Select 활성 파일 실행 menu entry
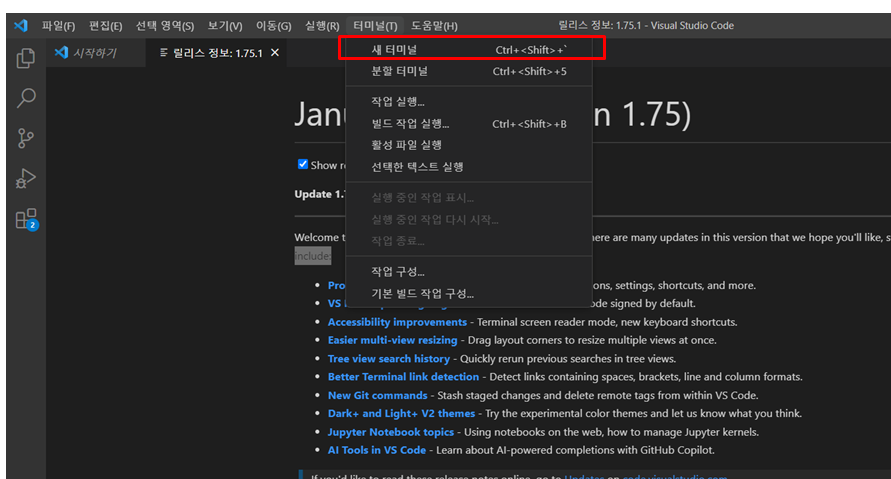The image size is (891, 479). tap(469, 145)
